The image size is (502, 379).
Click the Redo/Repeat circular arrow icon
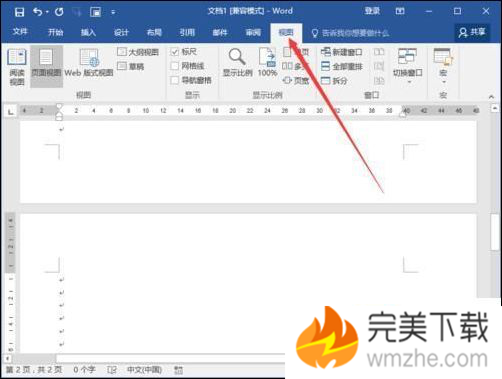click(59, 12)
